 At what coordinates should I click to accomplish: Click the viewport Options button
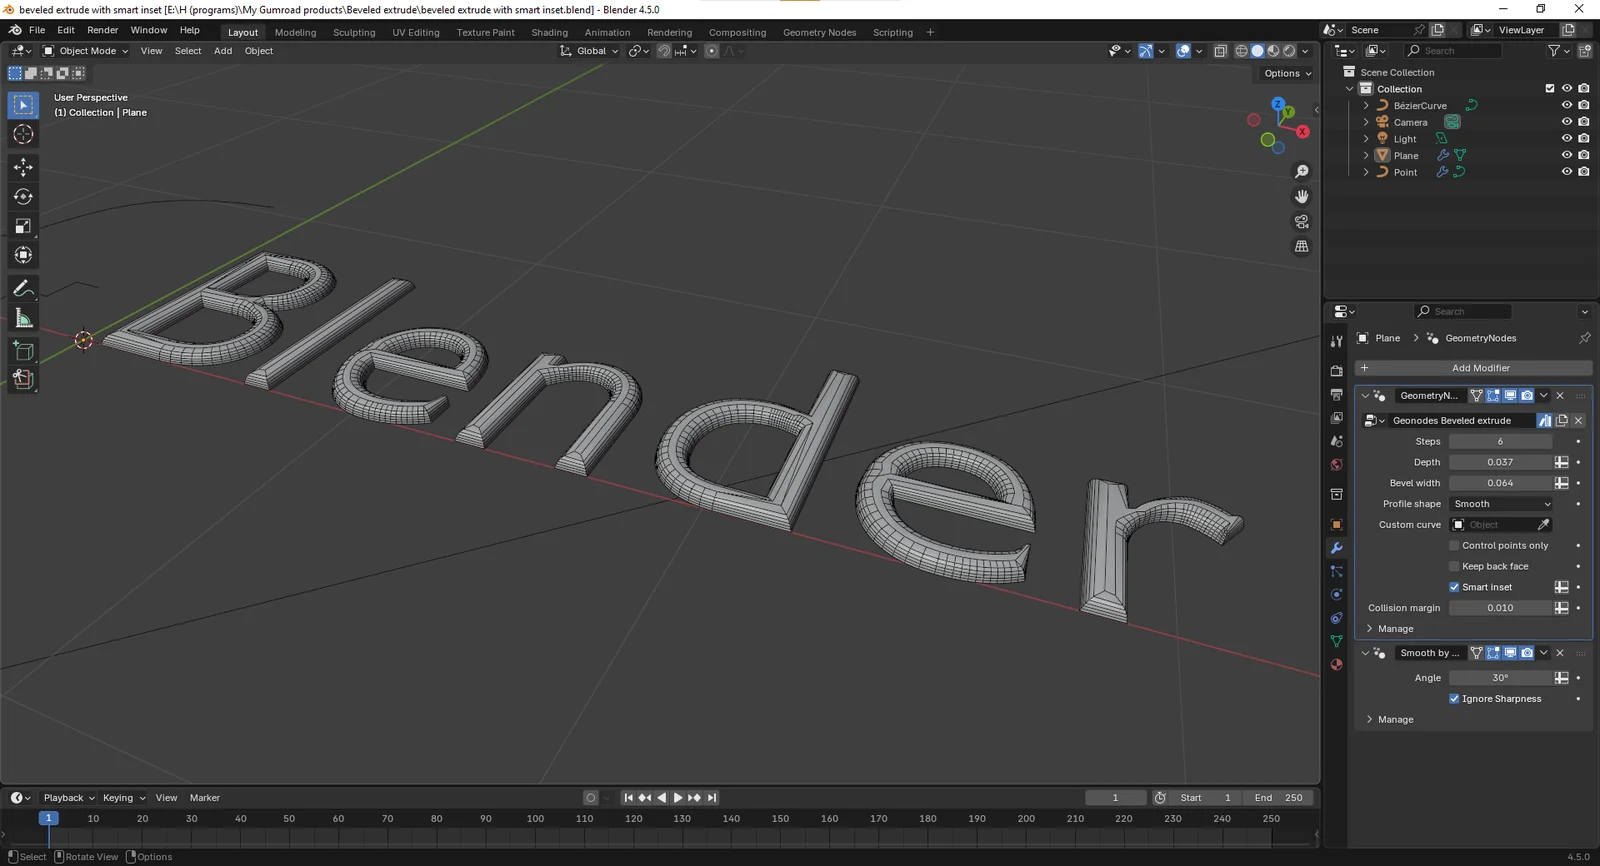pos(1286,73)
